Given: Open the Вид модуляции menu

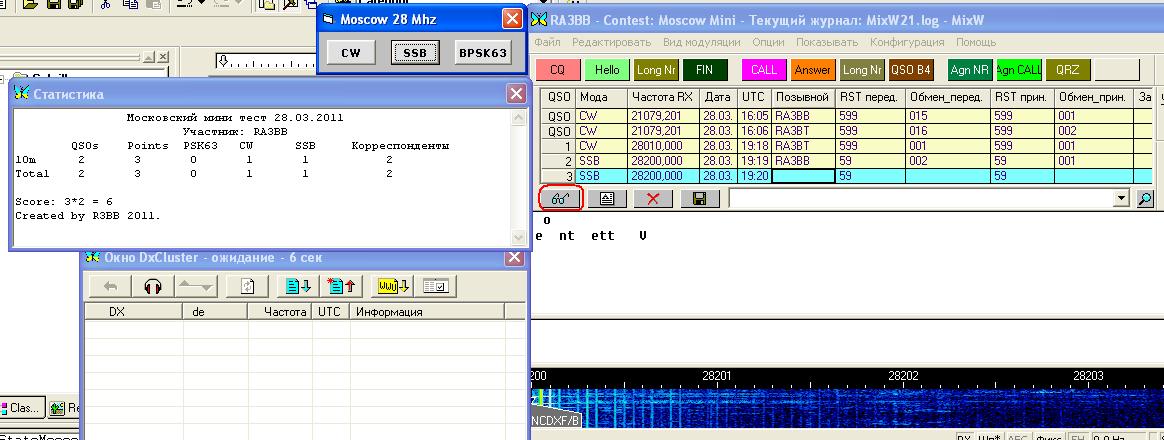Looking at the screenshot, I should coord(701,42).
